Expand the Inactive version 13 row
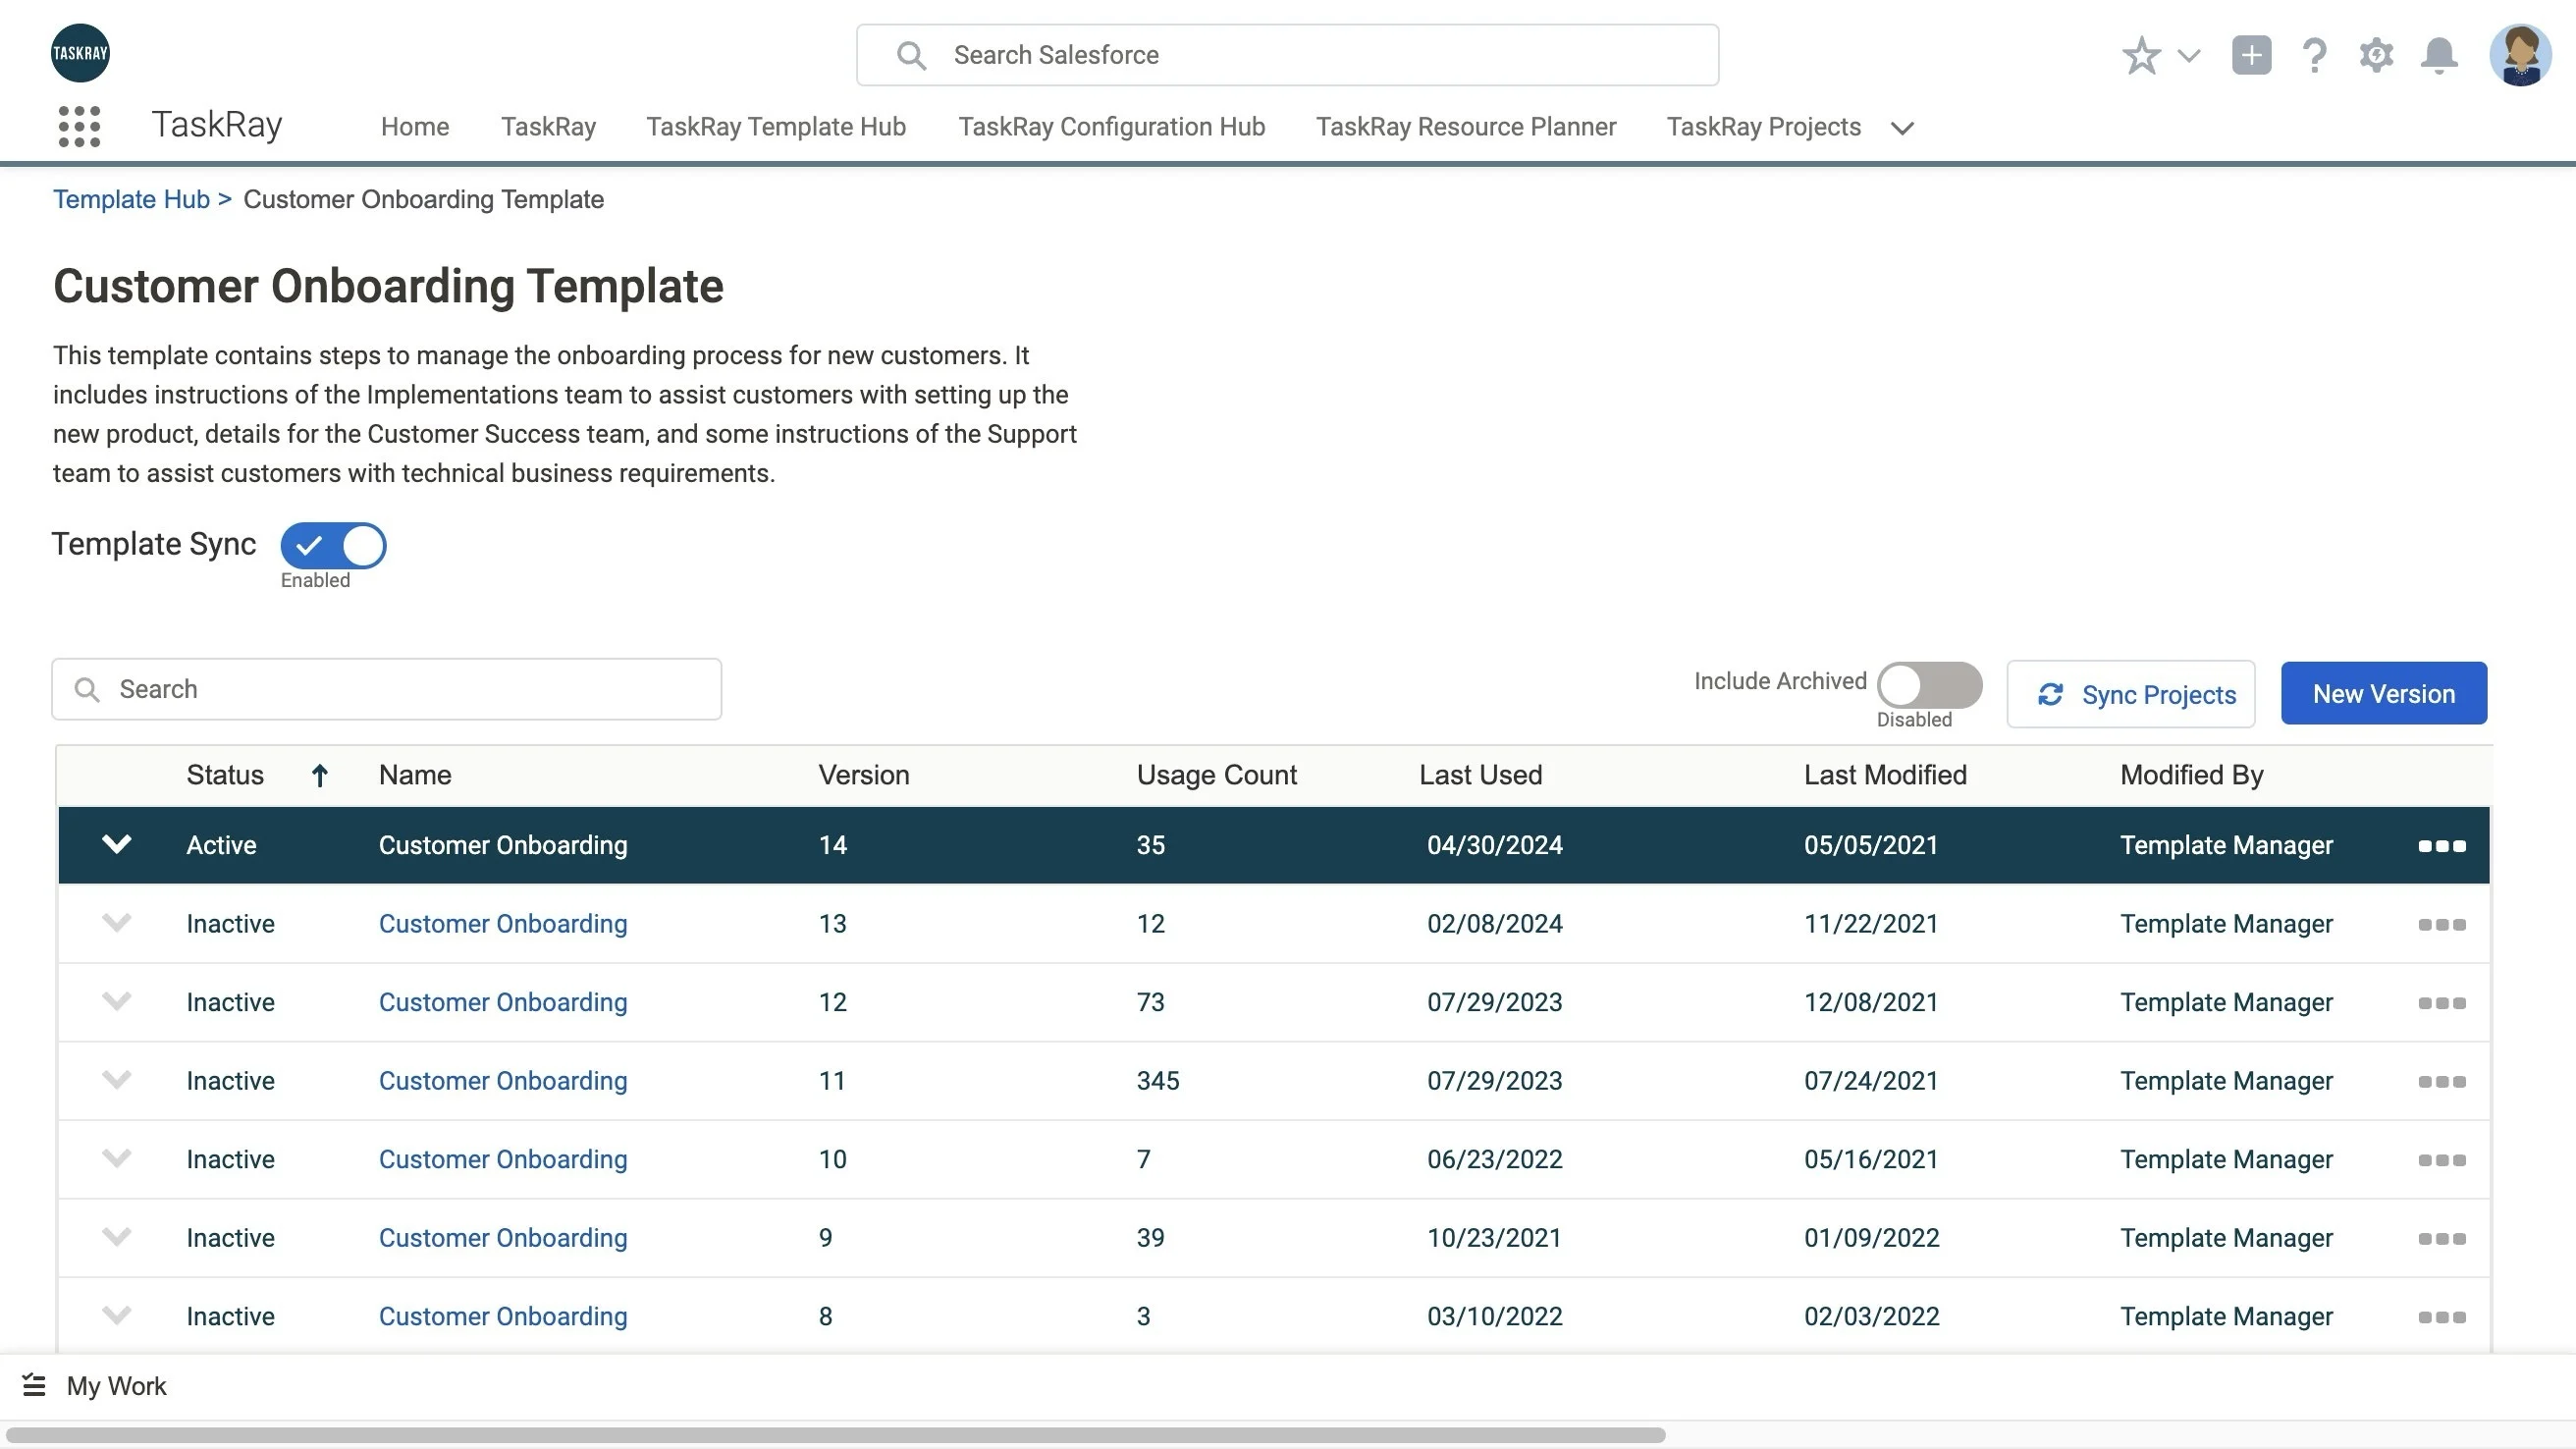This screenshot has width=2576, height=1449. [x=117, y=922]
